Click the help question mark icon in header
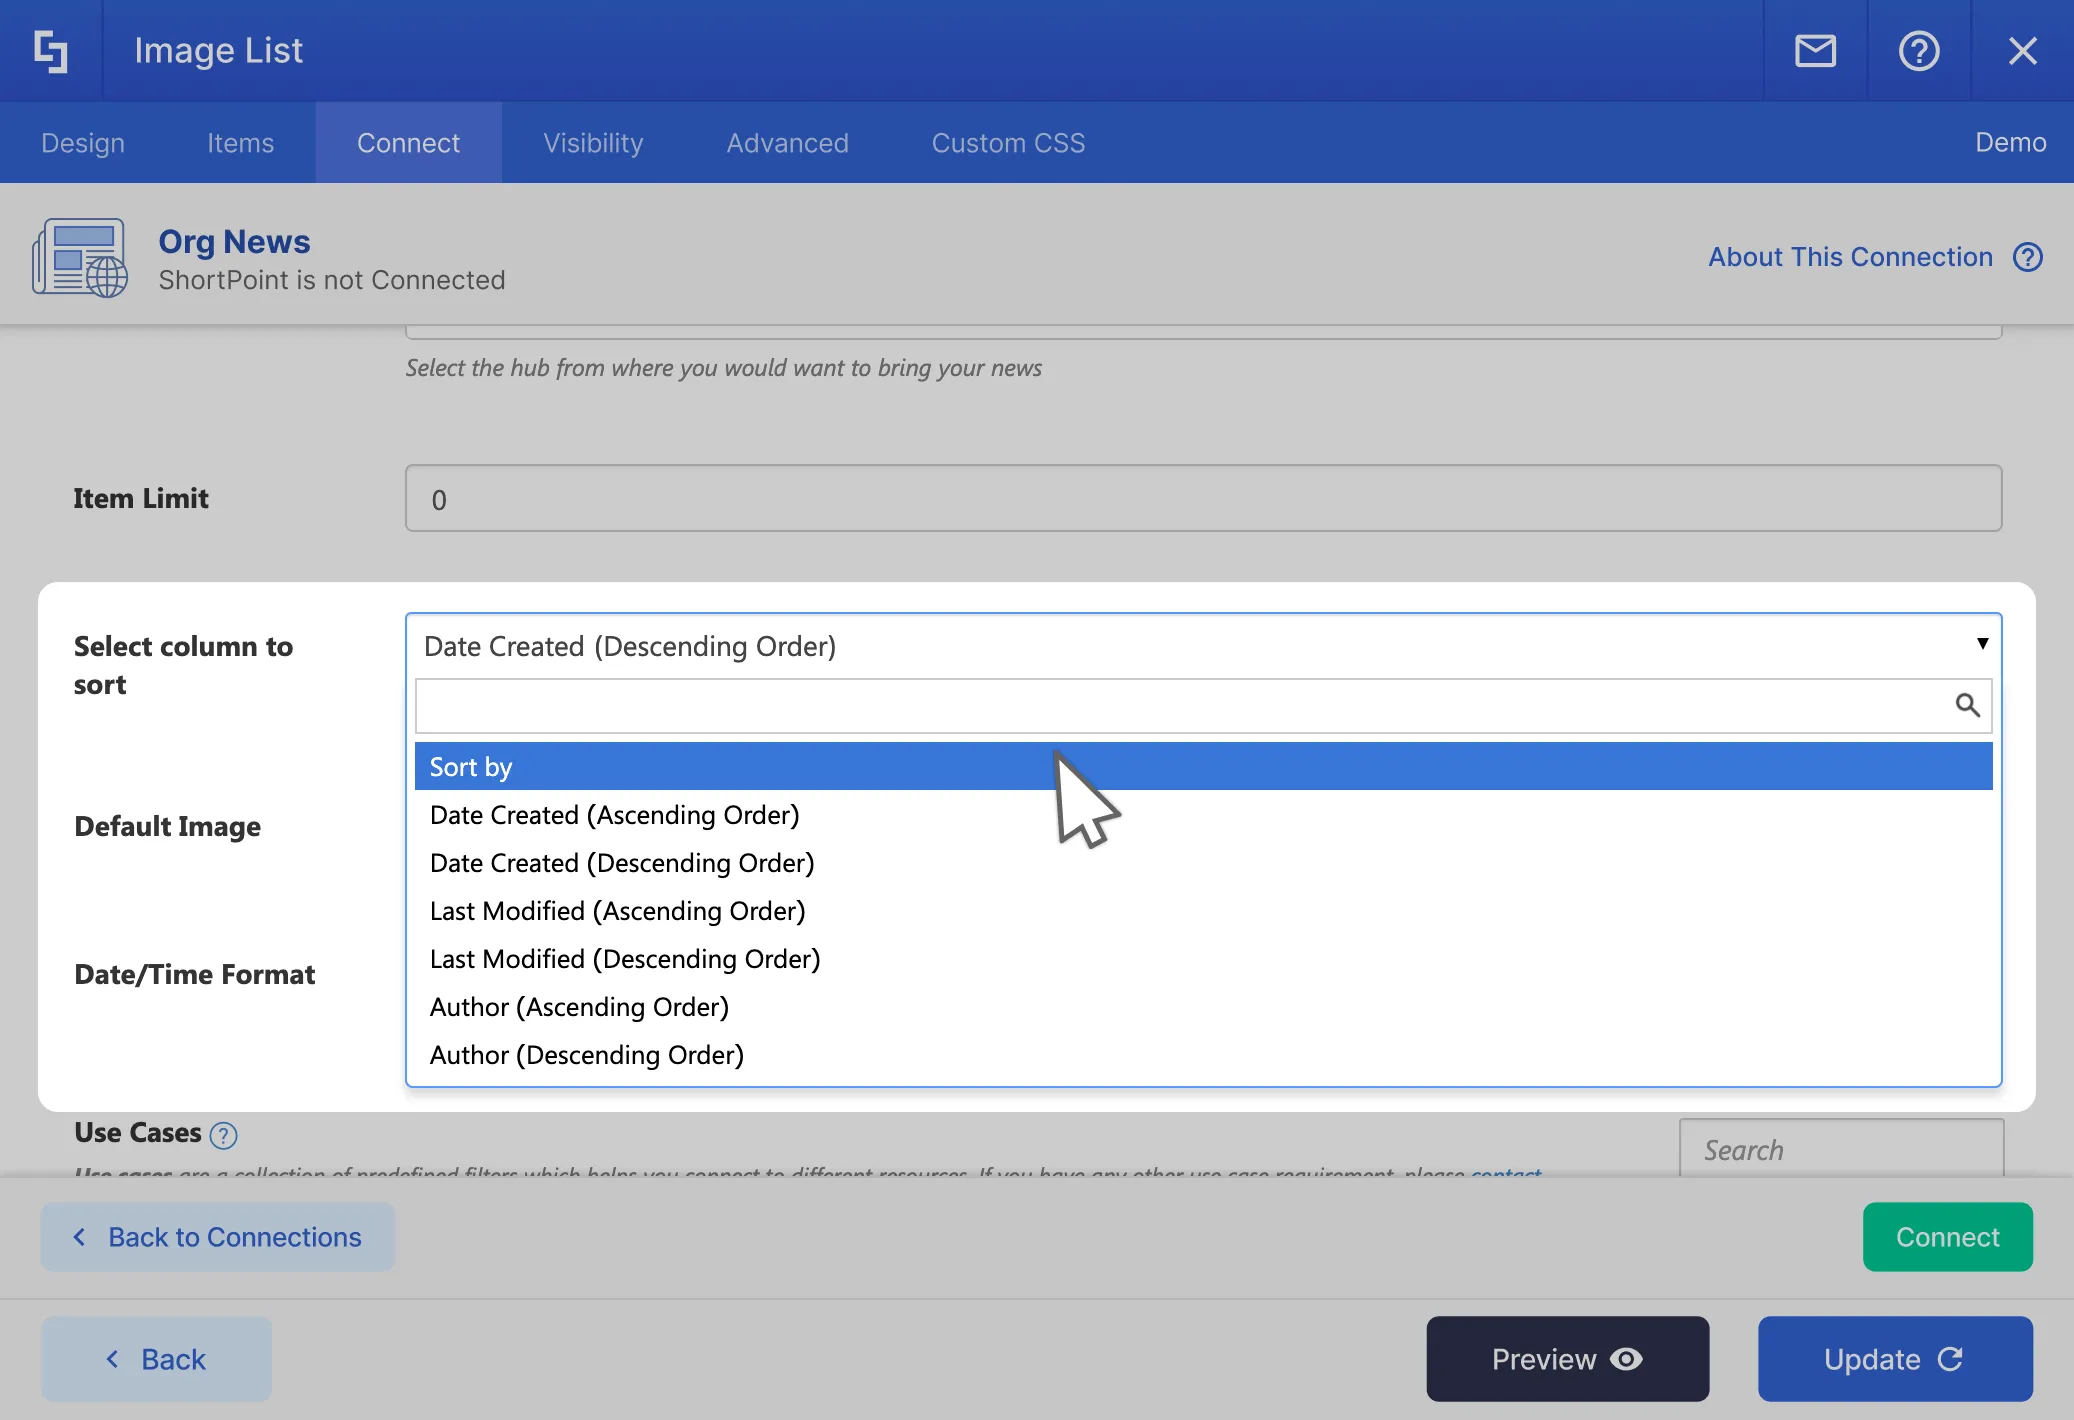Viewport: 2074px width, 1420px height. pyautogui.click(x=1918, y=51)
